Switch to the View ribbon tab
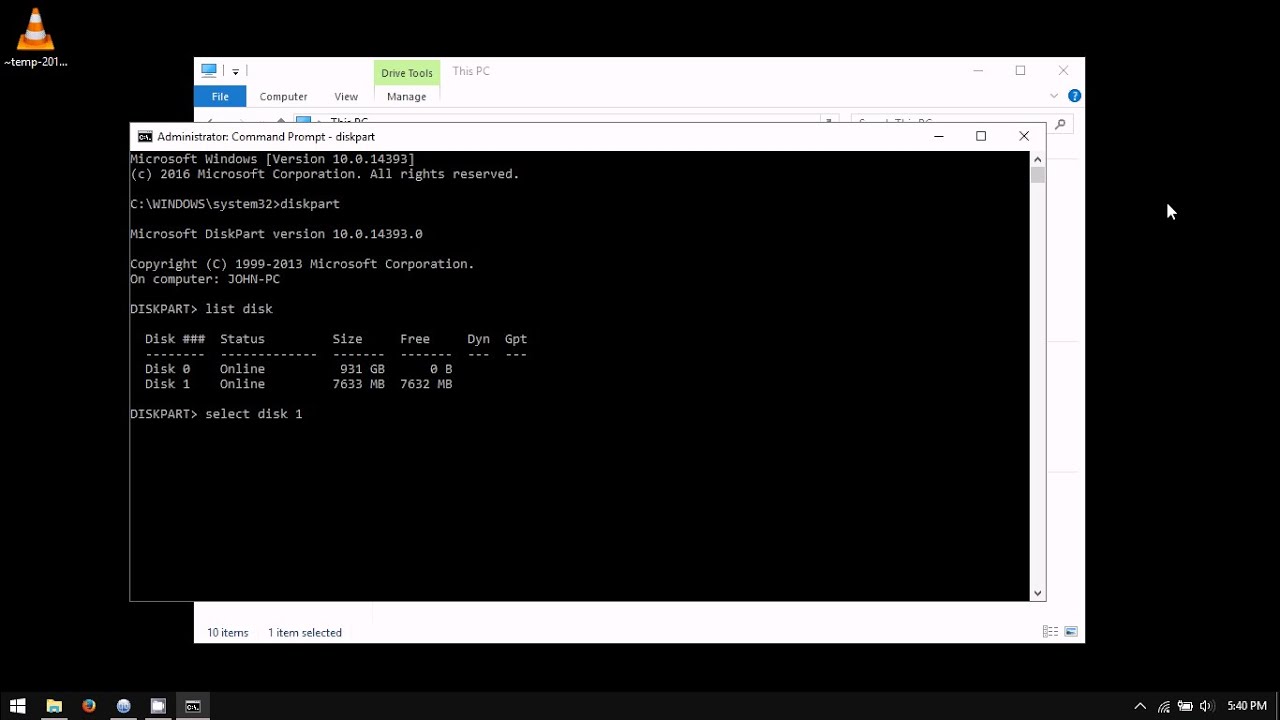The width and height of the screenshot is (1280, 720). (346, 96)
